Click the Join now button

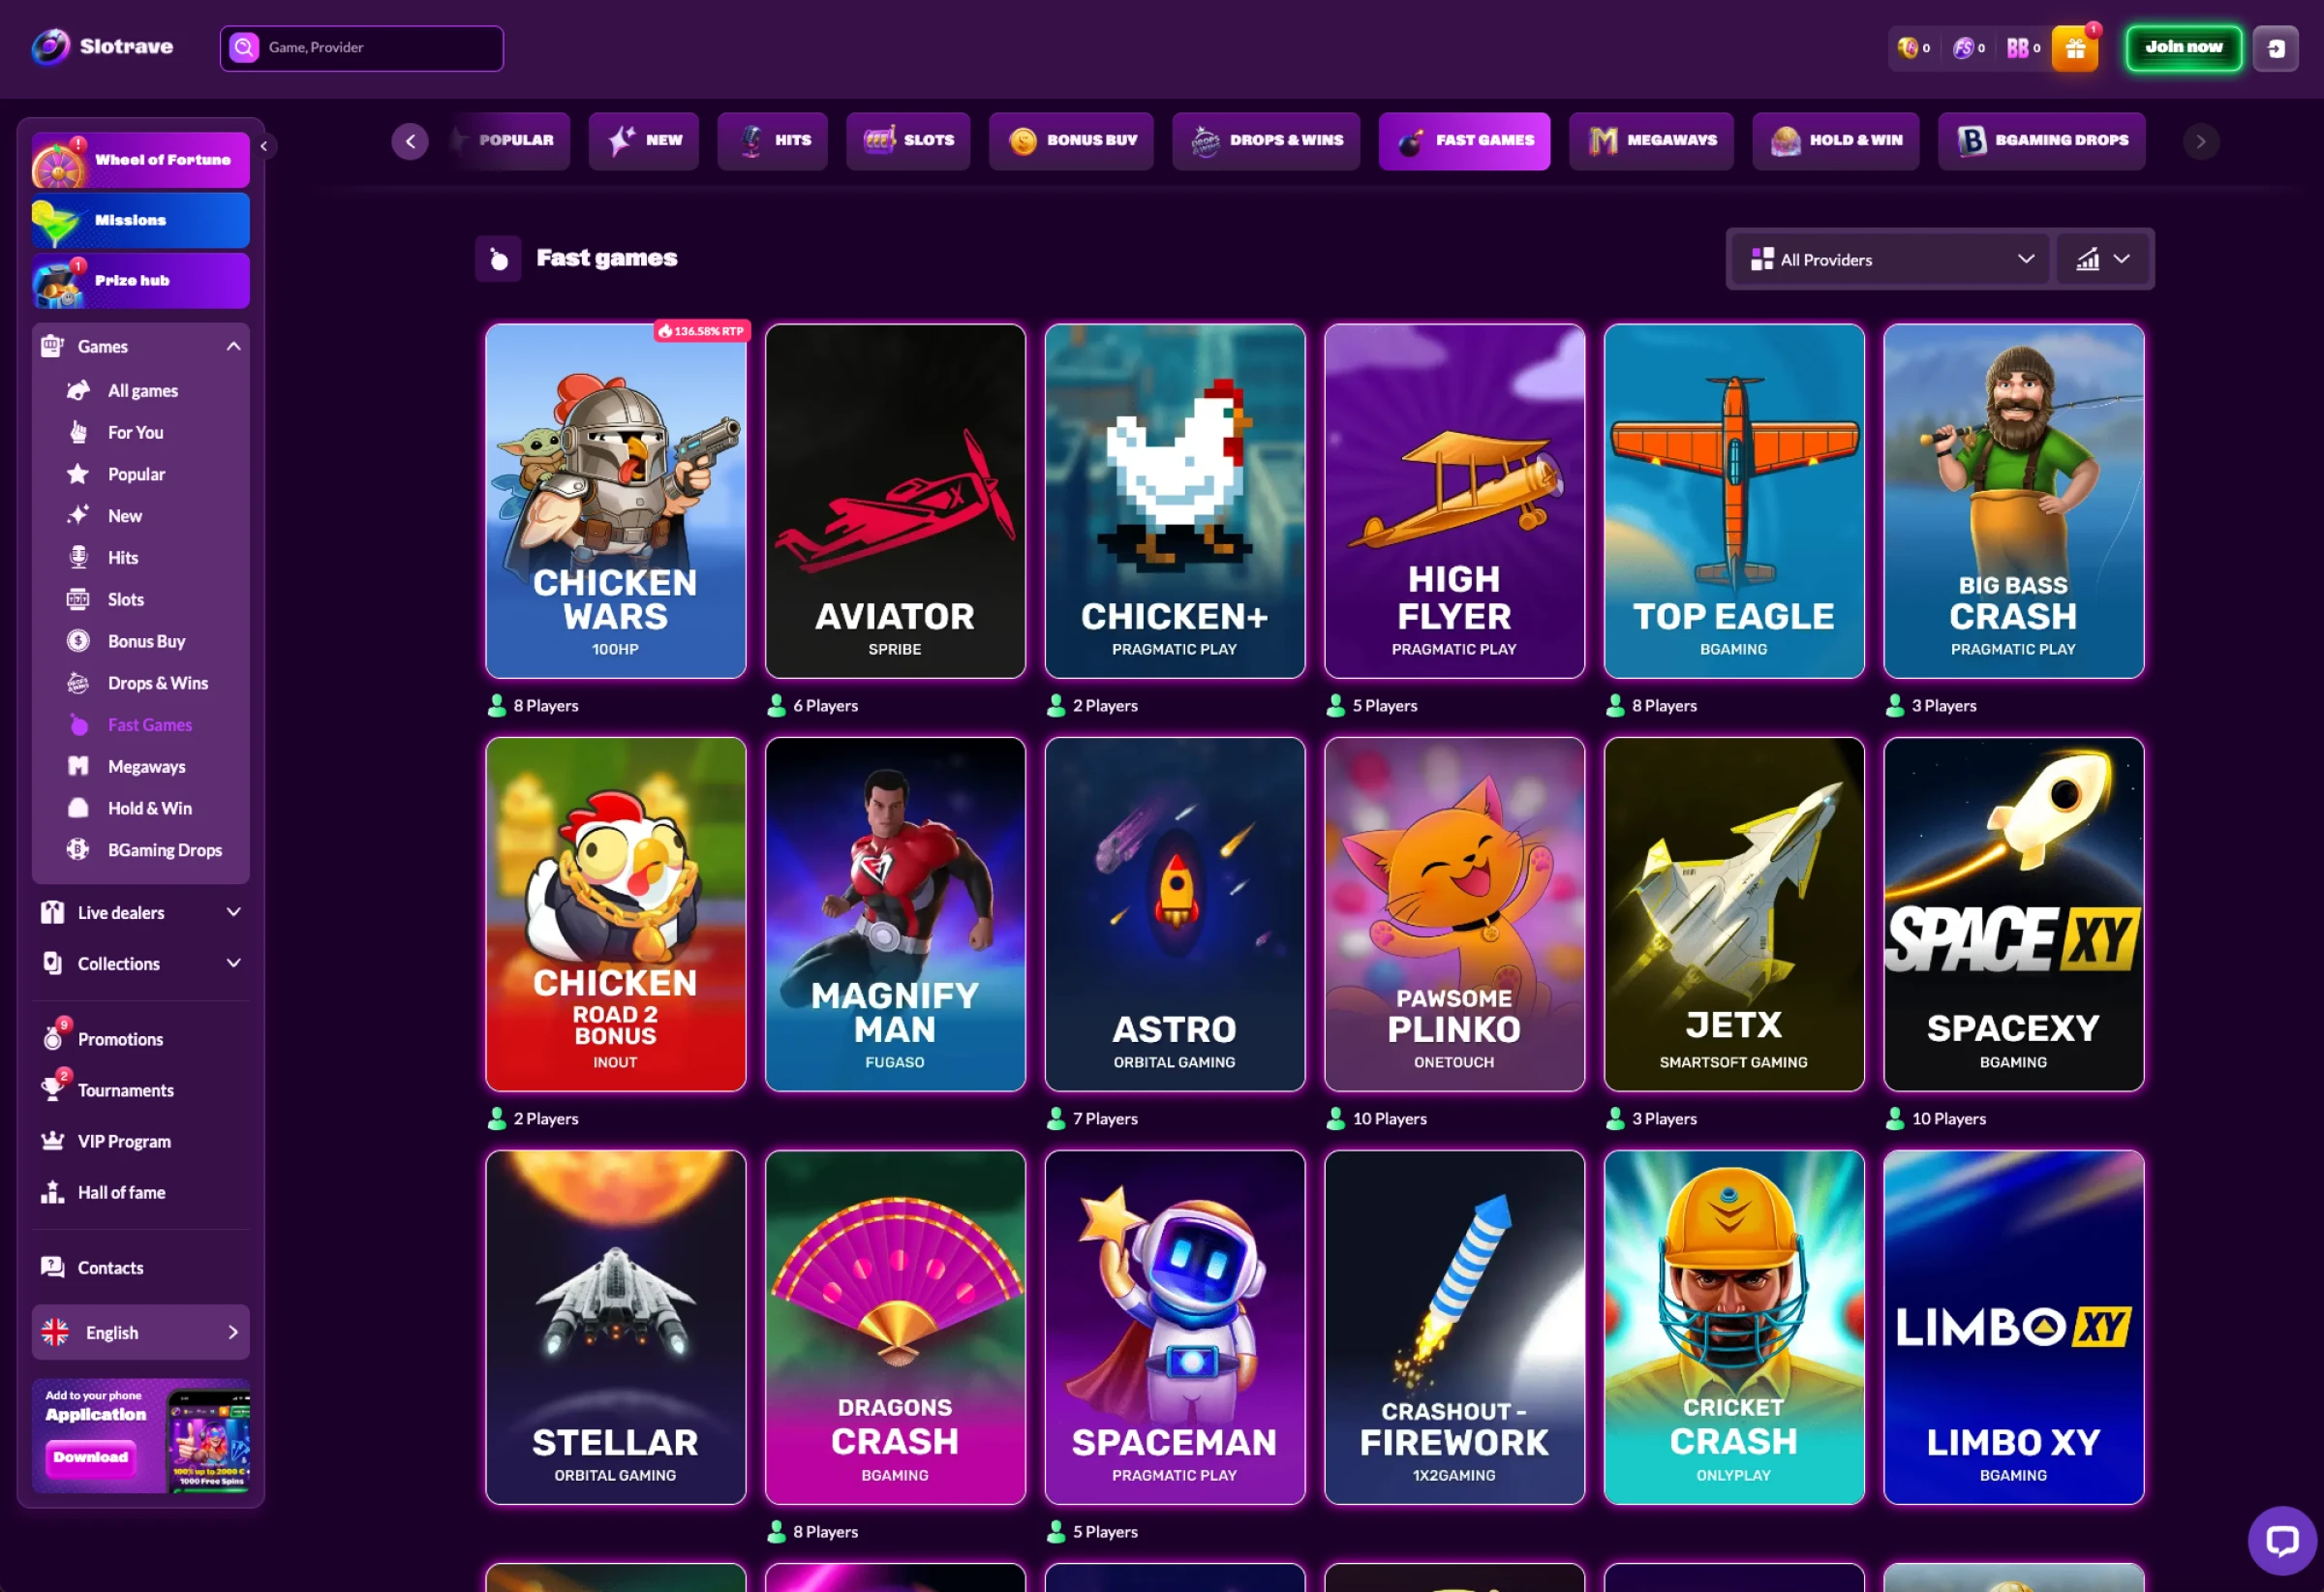(x=2184, y=48)
